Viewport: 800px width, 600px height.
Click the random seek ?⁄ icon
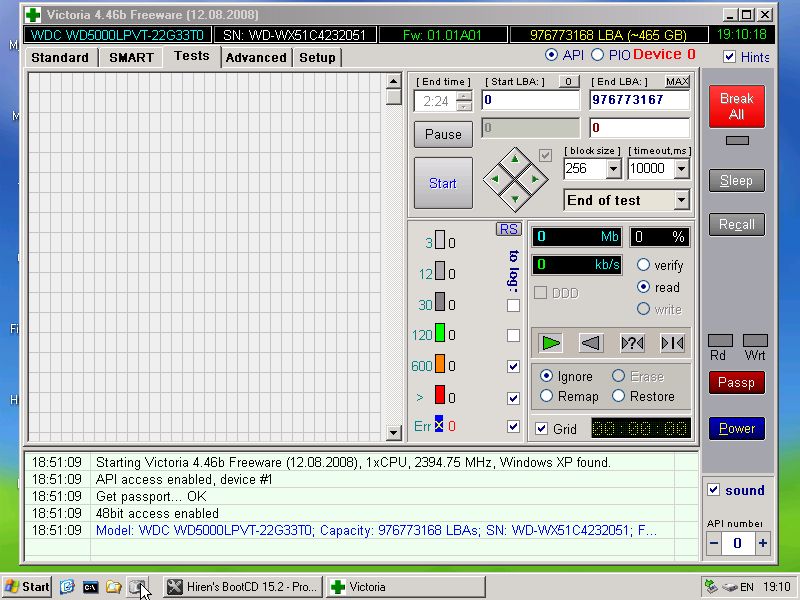coord(632,343)
